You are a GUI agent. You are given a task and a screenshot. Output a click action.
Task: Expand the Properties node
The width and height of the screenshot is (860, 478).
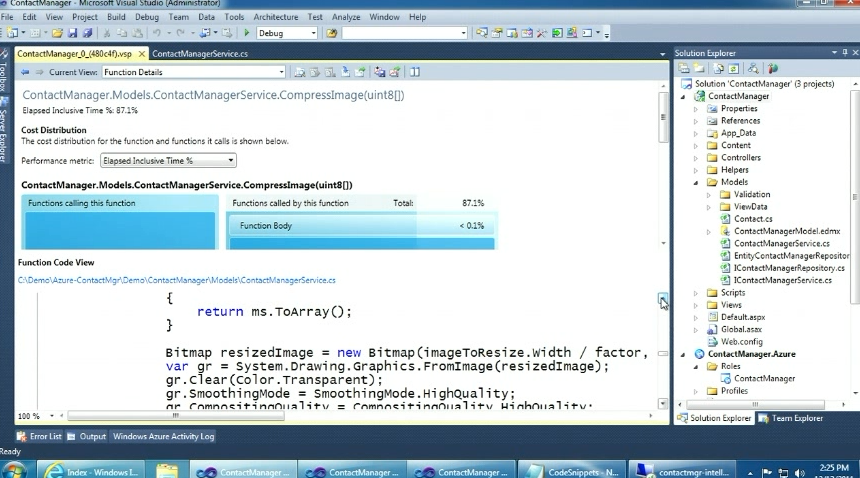pyautogui.click(x=696, y=109)
